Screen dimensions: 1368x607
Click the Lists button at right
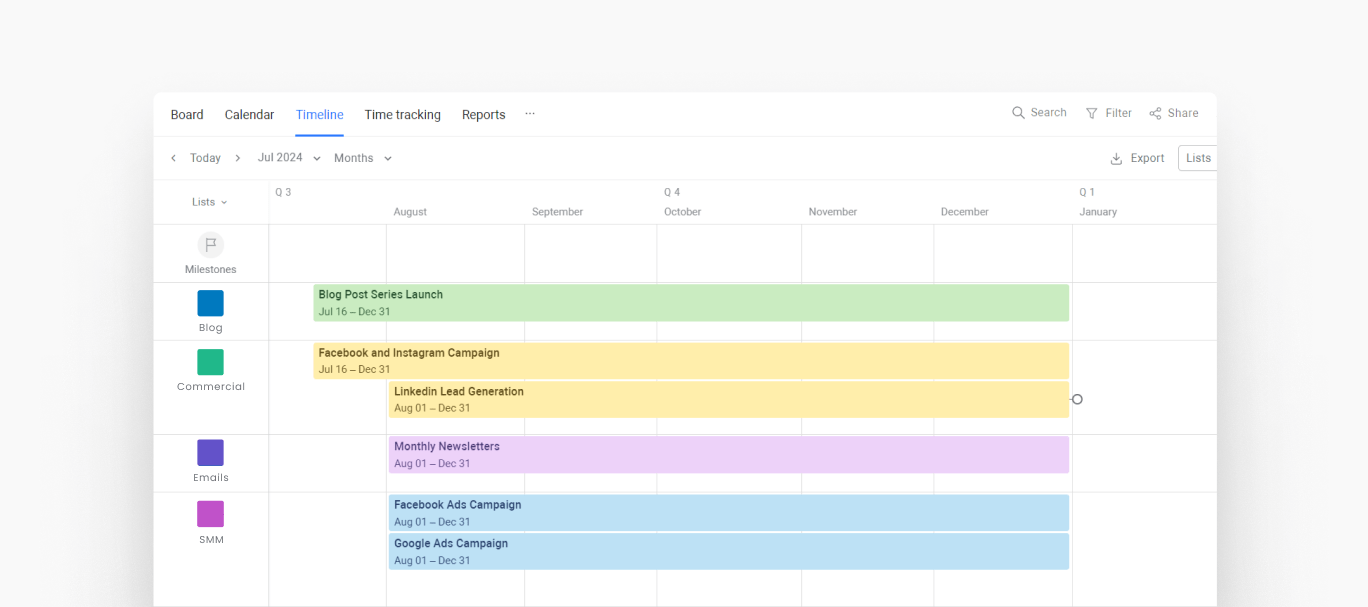[x=1197, y=158]
